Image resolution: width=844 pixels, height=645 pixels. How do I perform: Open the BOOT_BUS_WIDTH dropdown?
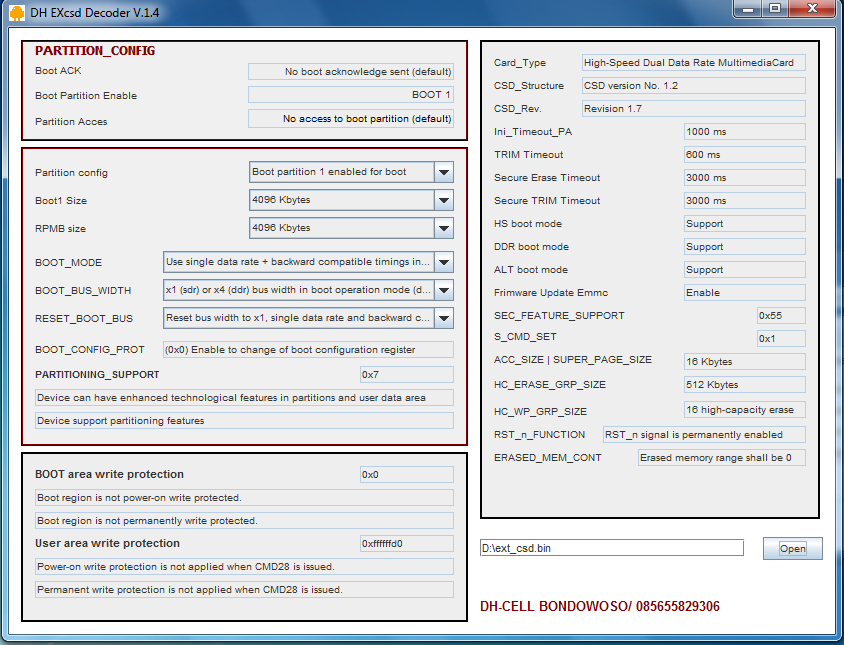coord(308,290)
